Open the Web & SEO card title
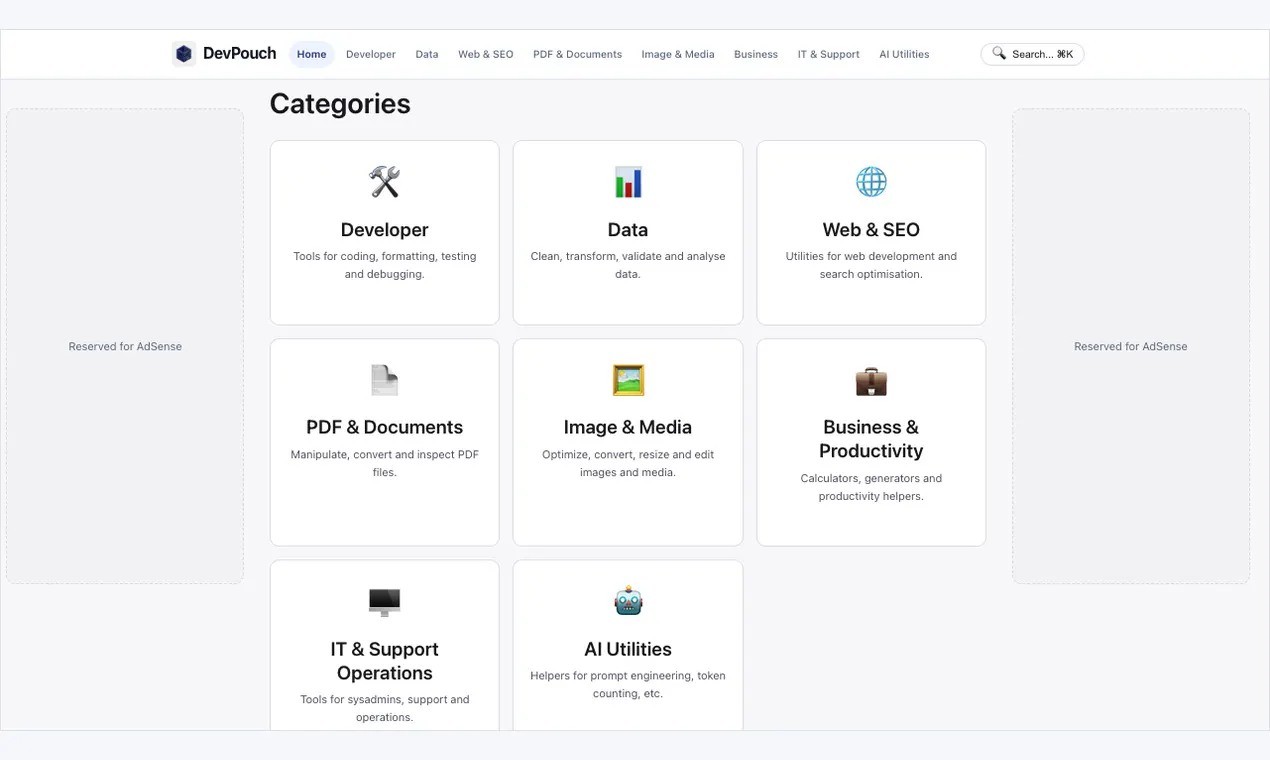This screenshot has height=760, width=1270. [x=871, y=230]
